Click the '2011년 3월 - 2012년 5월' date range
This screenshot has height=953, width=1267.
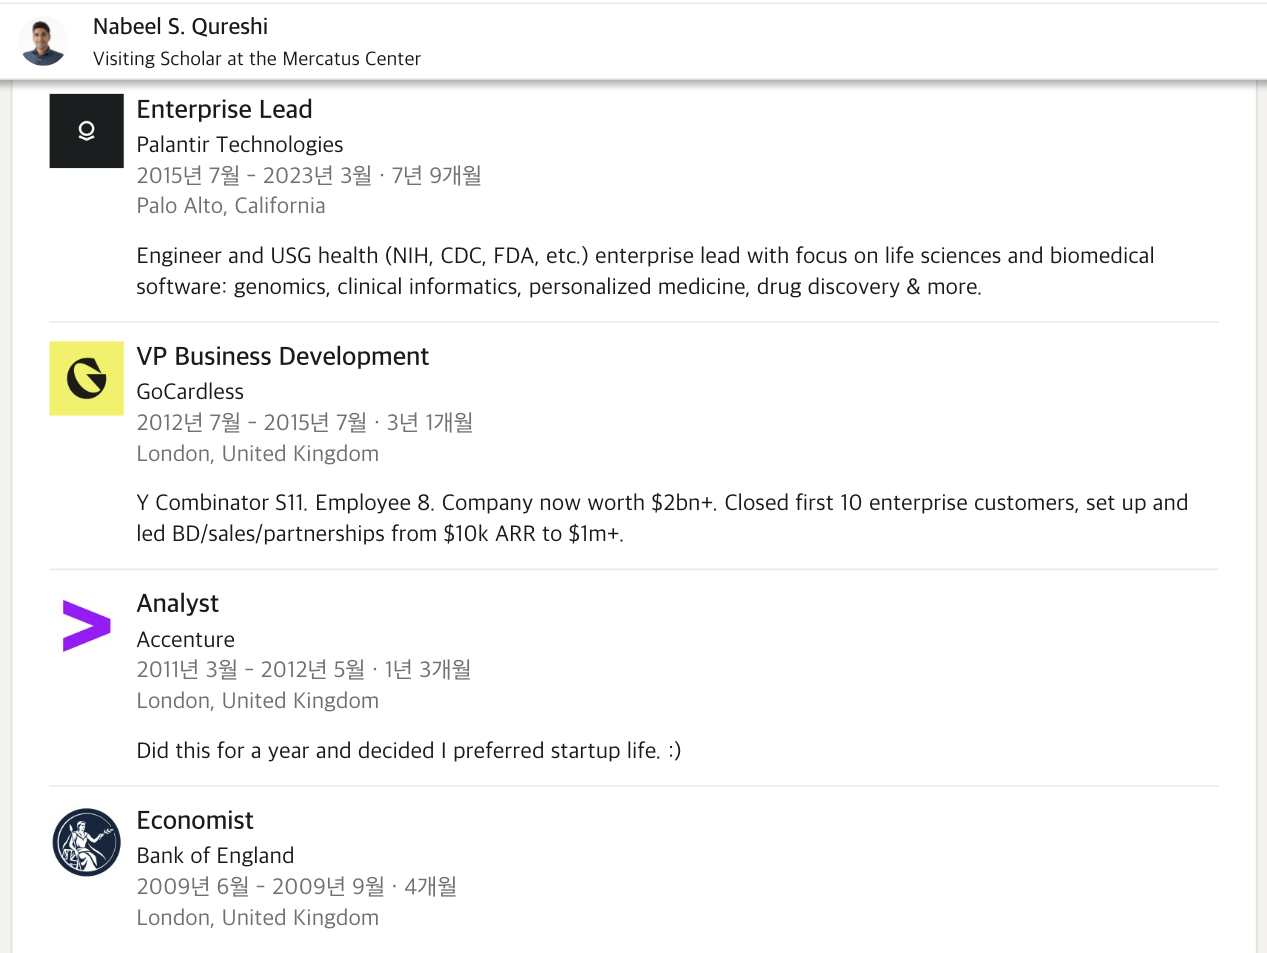click(x=251, y=670)
